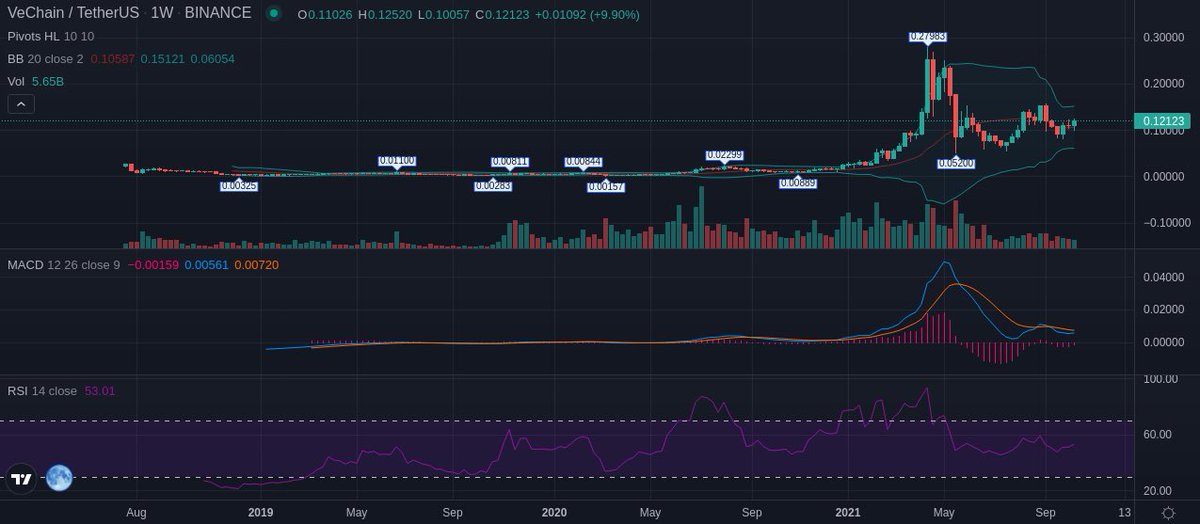This screenshot has width=1200, height=524.
Task: Select pivot low label 0.00889
Action: click(x=798, y=183)
